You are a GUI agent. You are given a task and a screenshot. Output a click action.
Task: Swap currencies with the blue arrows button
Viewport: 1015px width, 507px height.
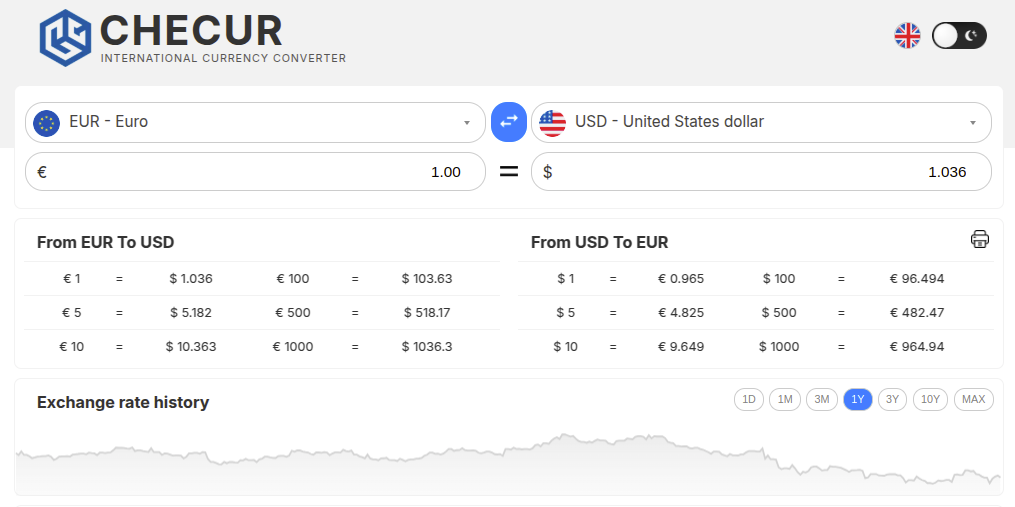click(509, 122)
